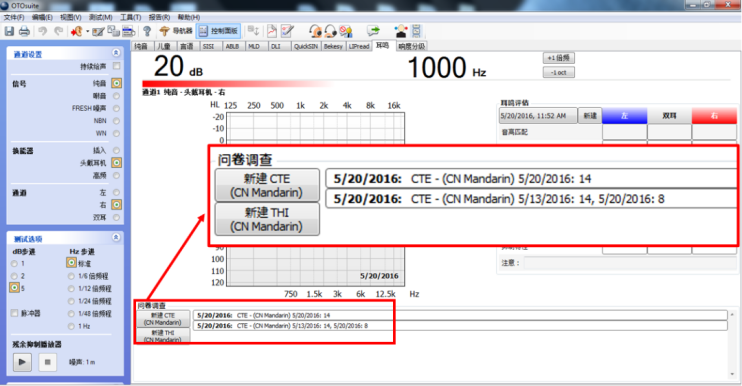This screenshot has width=742, height=386.
Task: Select 插入 transducer radio button
Action: tap(116, 150)
